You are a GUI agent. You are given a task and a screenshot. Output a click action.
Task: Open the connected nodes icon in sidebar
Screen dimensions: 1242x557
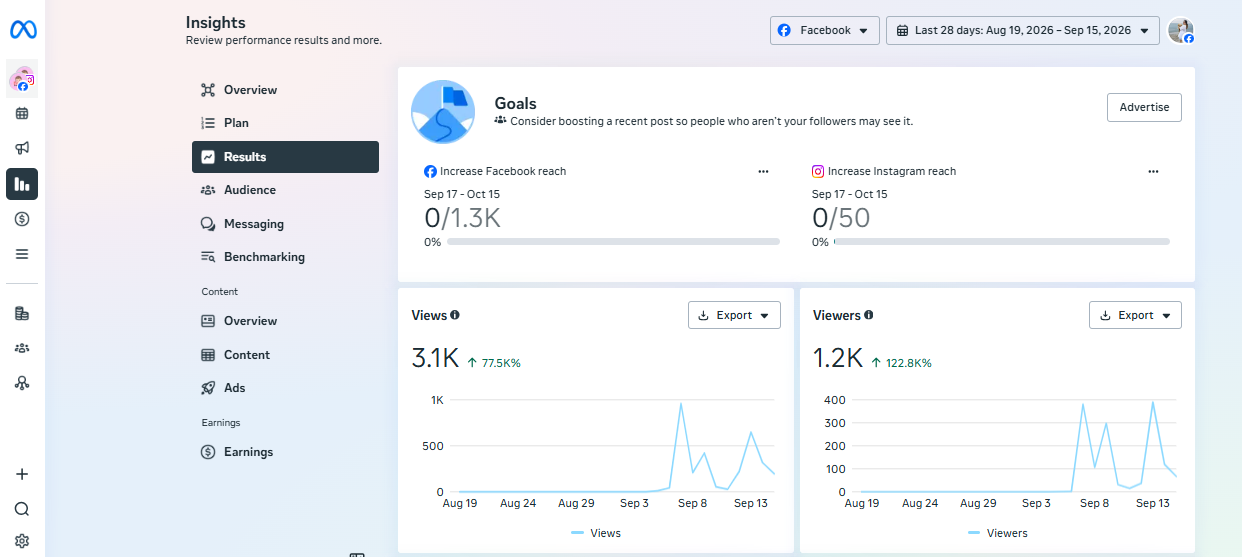pyautogui.click(x=22, y=382)
